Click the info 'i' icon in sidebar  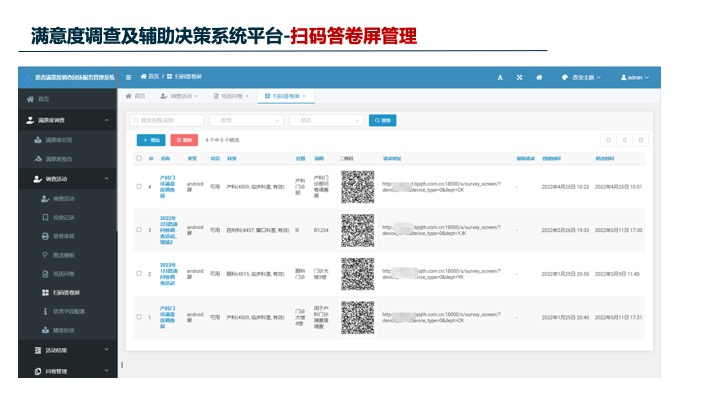point(45,311)
